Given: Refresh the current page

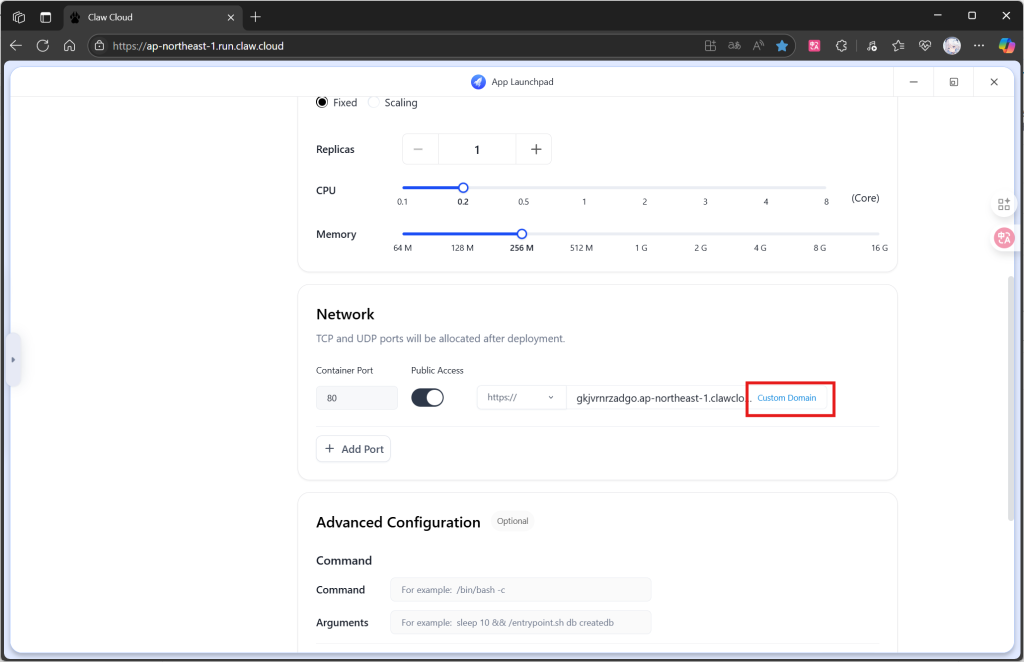Looking at the screenshot, I should [43, 46].
